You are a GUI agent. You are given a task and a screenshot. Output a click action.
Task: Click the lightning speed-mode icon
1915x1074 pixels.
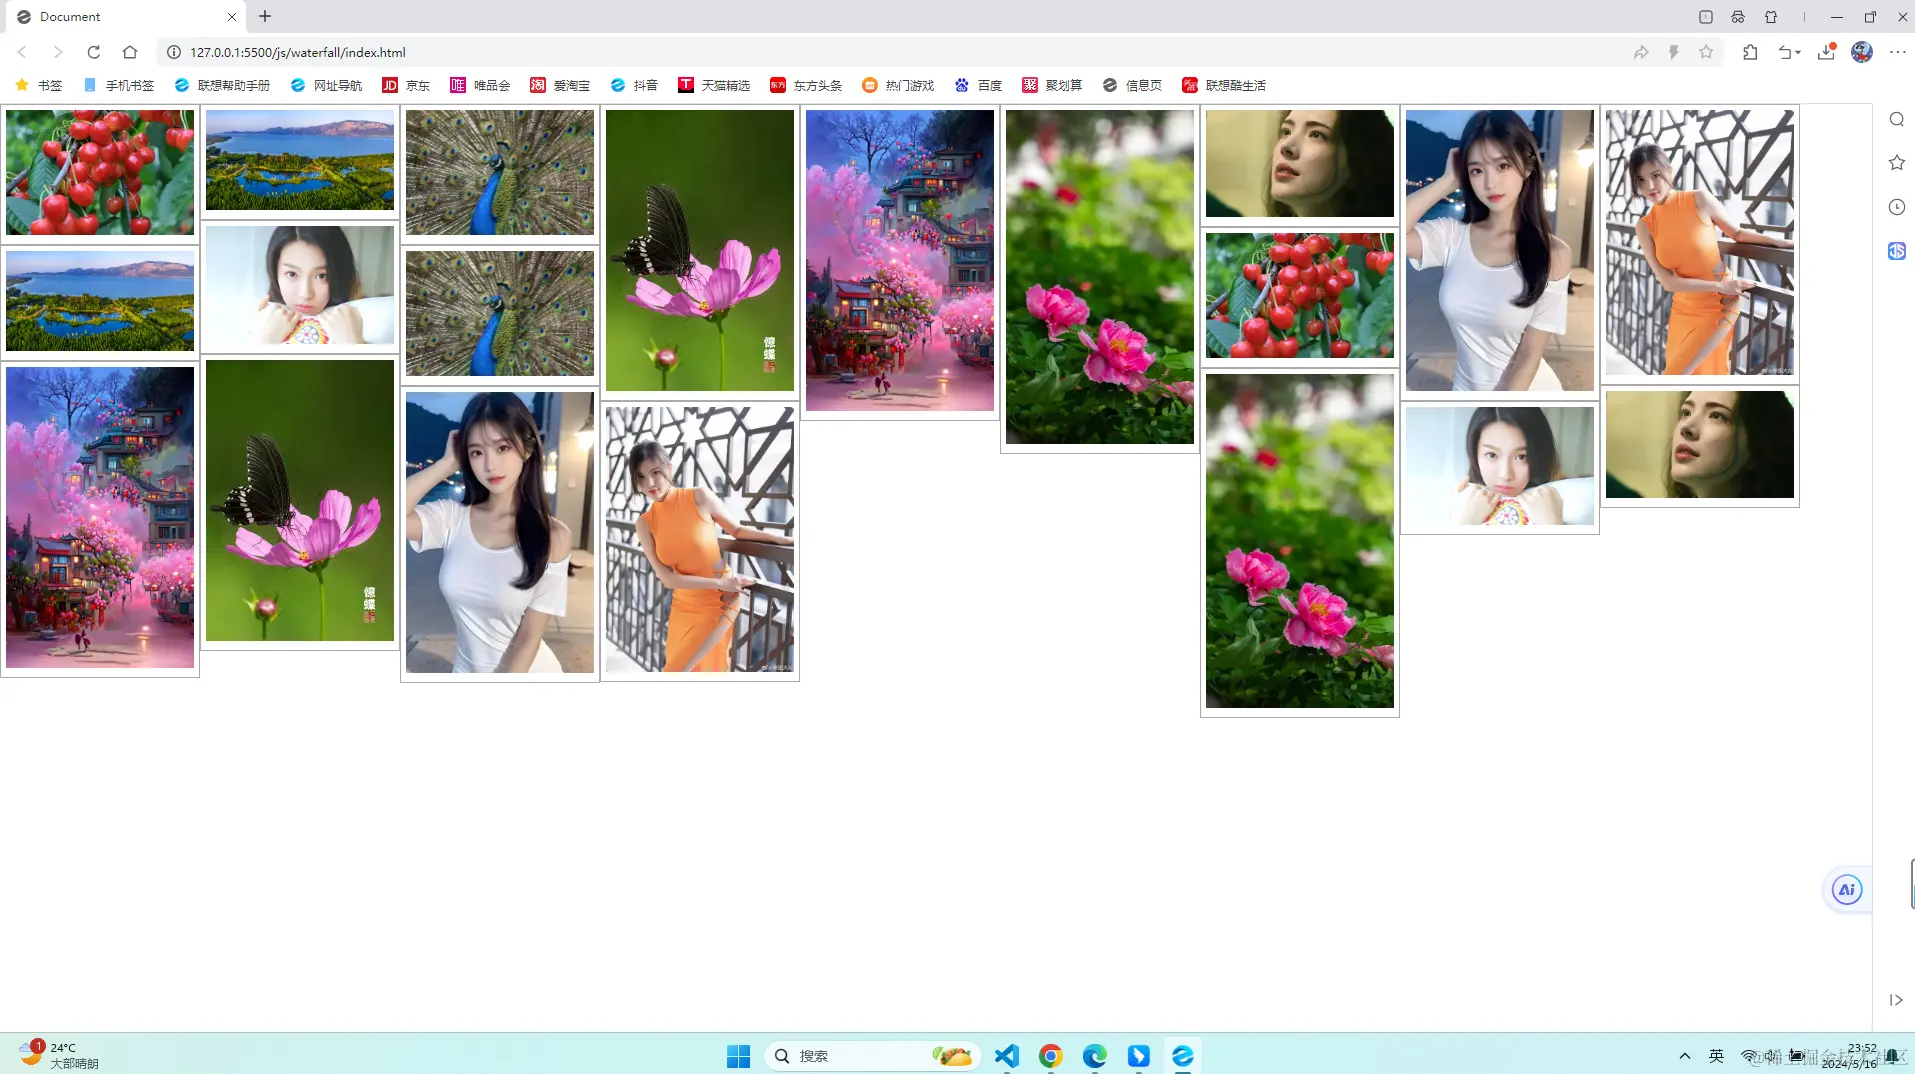coord(1674,52)
